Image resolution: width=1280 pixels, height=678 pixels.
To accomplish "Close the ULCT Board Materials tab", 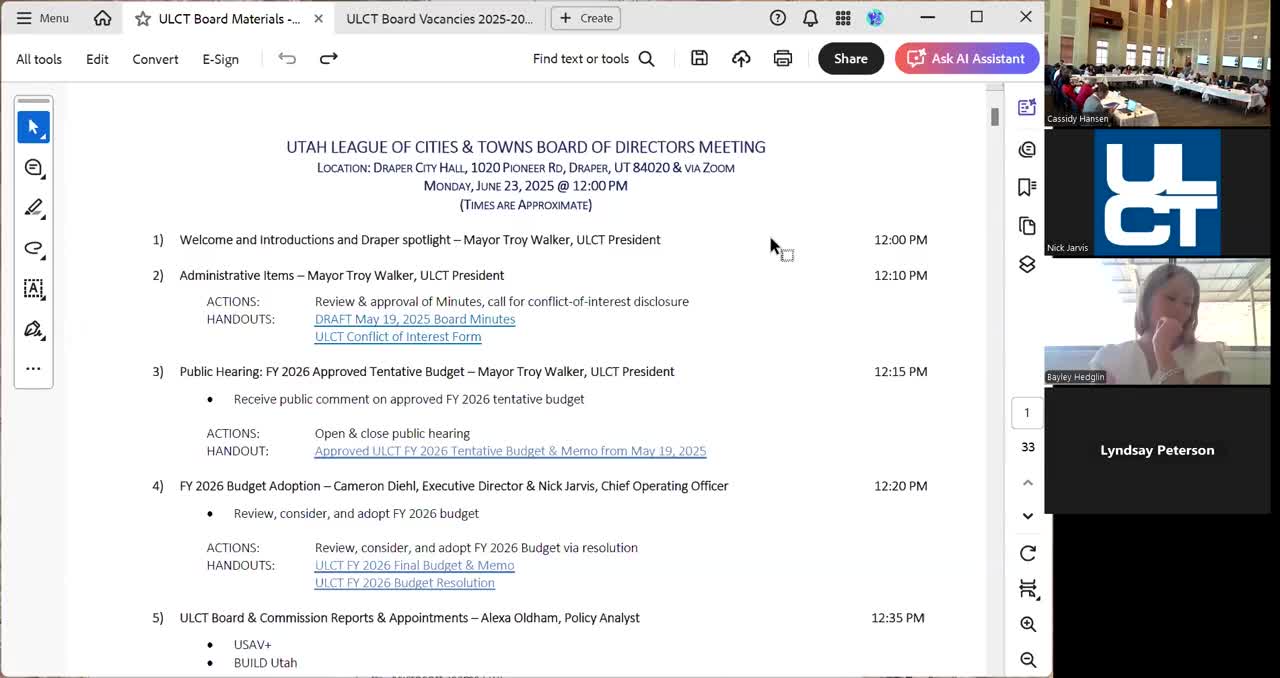I will 318,18.
